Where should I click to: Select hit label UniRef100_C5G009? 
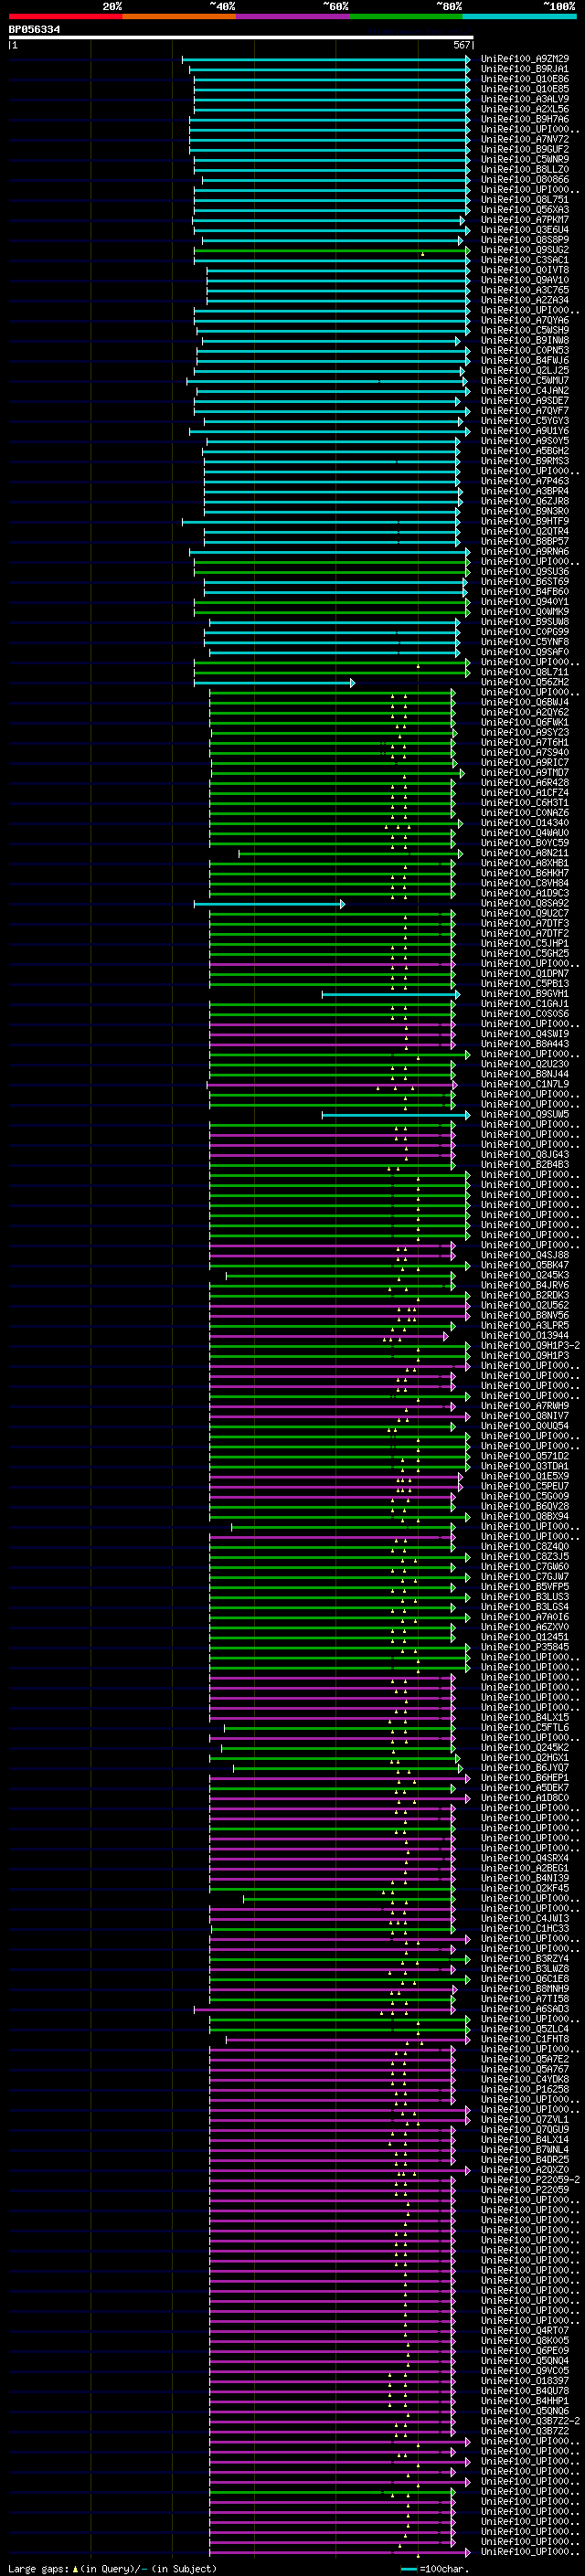pos(525,1496)
